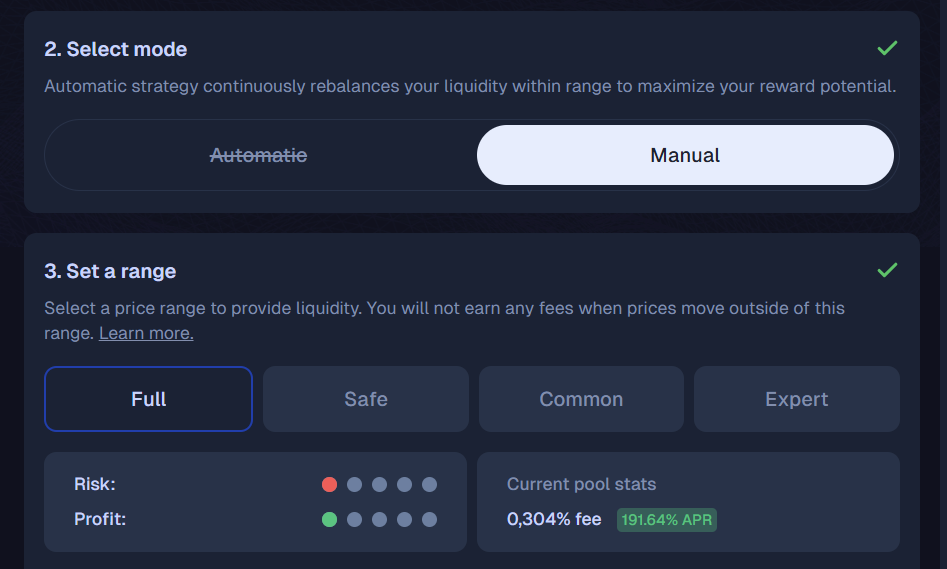Viewport: 947px width, 569px height.
Task: Click the red first Risk indicator dot
Action: pos(329,484)
